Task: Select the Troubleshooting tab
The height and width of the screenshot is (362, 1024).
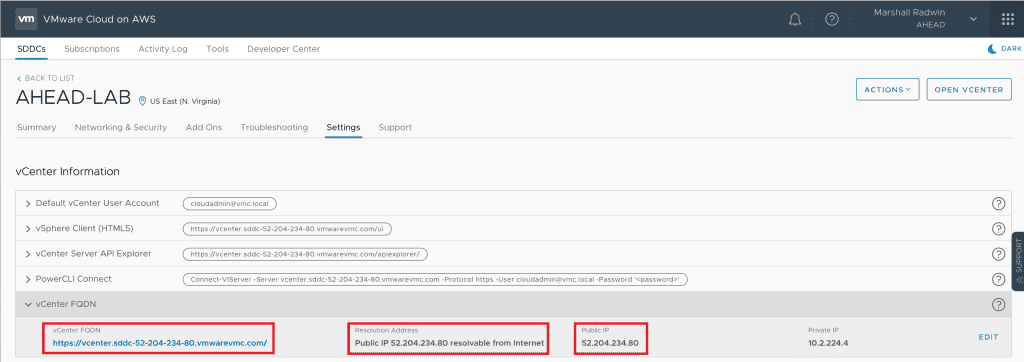Action: pos(274,127)
